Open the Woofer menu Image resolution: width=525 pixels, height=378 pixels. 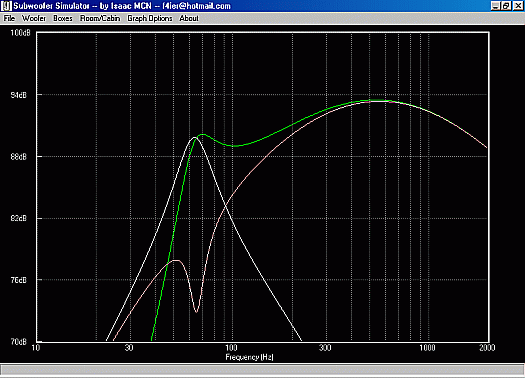pos(33,18)
